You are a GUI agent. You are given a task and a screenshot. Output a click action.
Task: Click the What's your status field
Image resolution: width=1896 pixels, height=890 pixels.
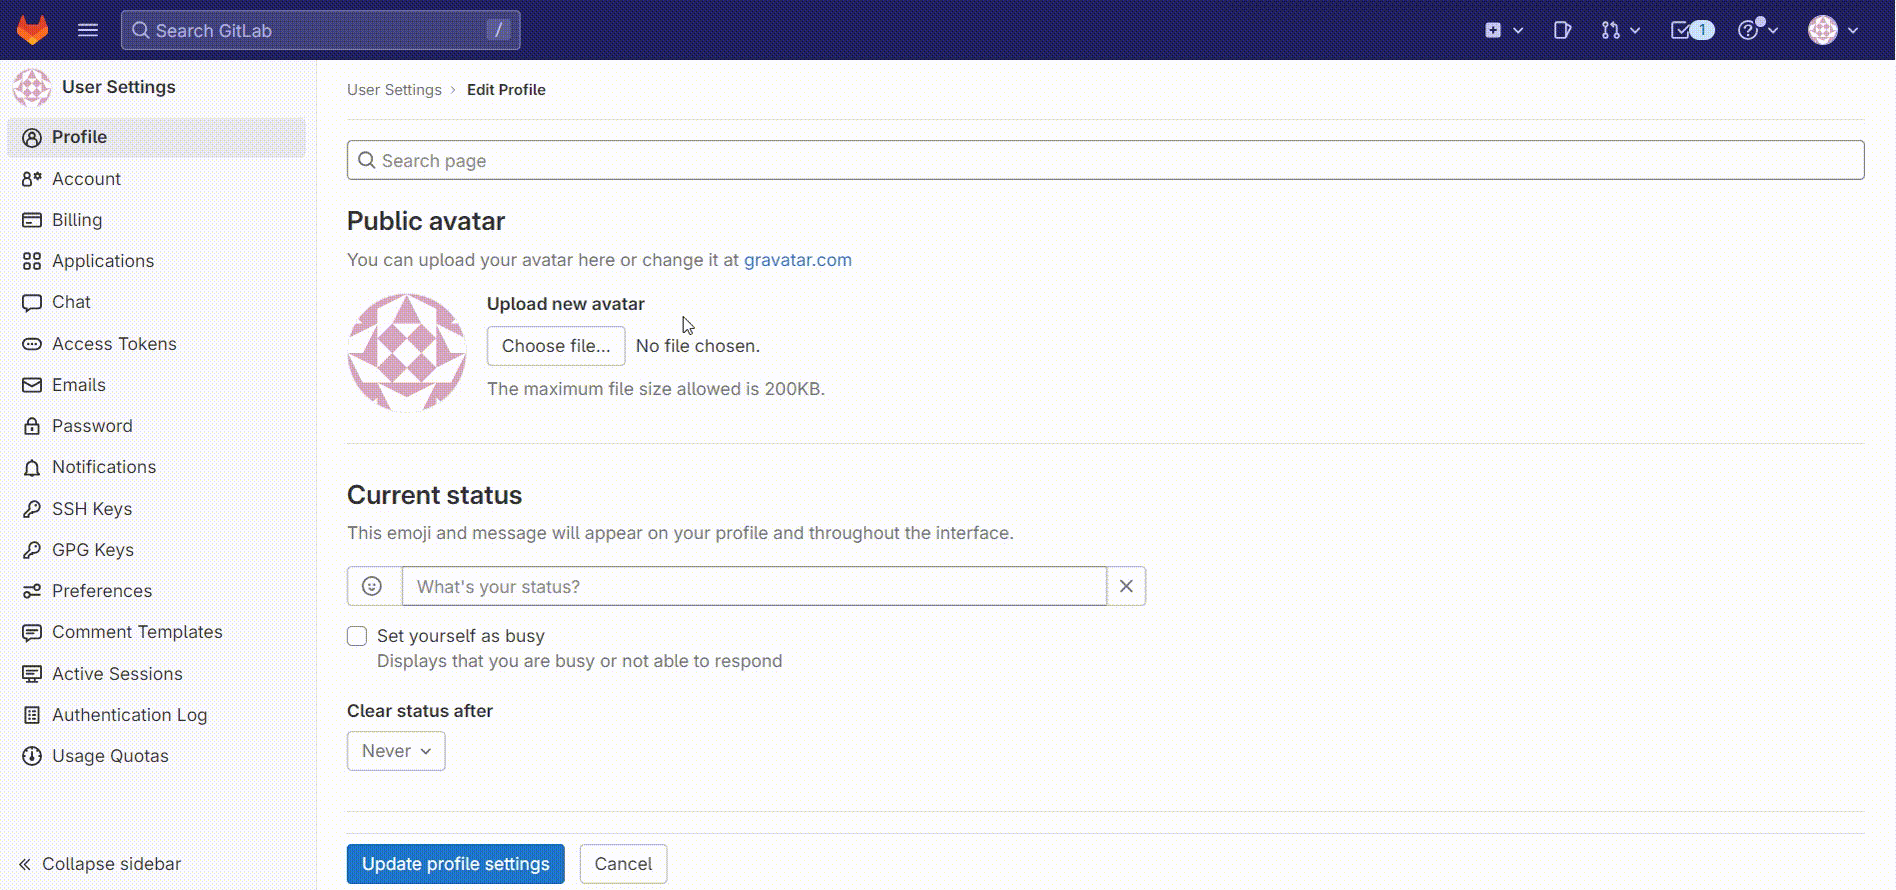[754, 586]
